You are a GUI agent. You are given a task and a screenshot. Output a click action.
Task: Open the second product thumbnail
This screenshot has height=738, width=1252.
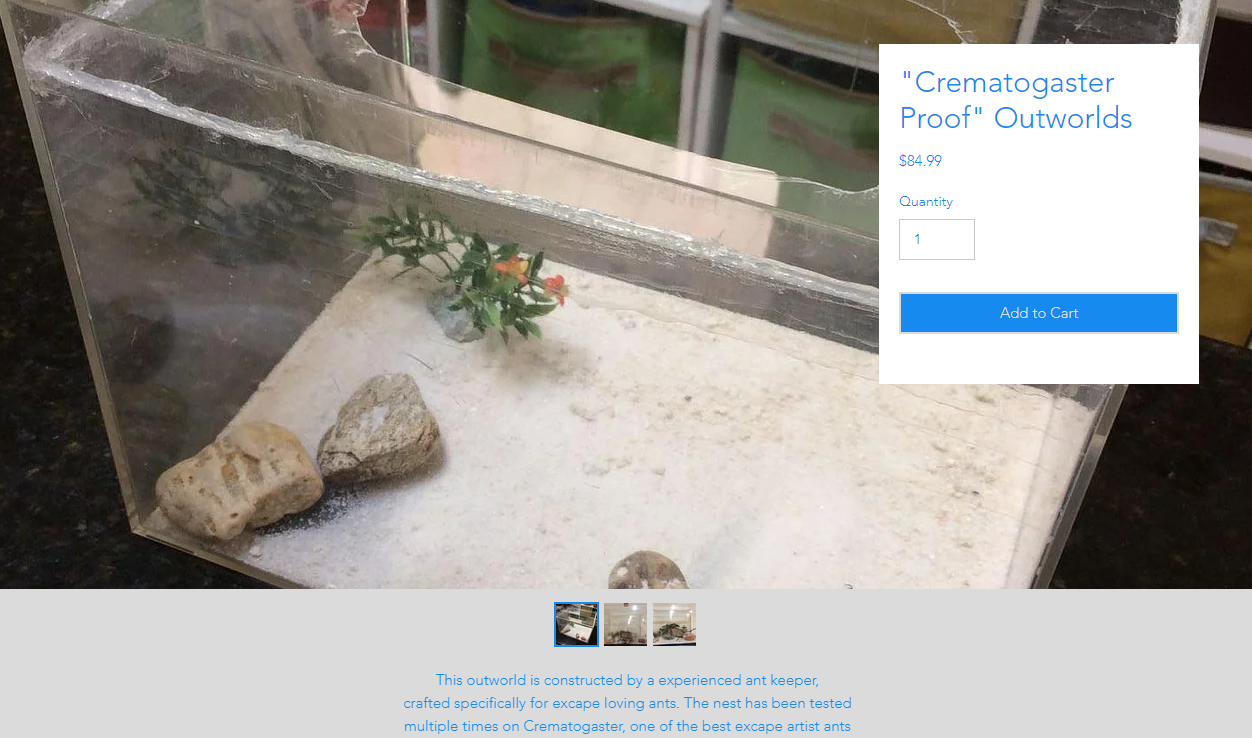coord(625,624)
